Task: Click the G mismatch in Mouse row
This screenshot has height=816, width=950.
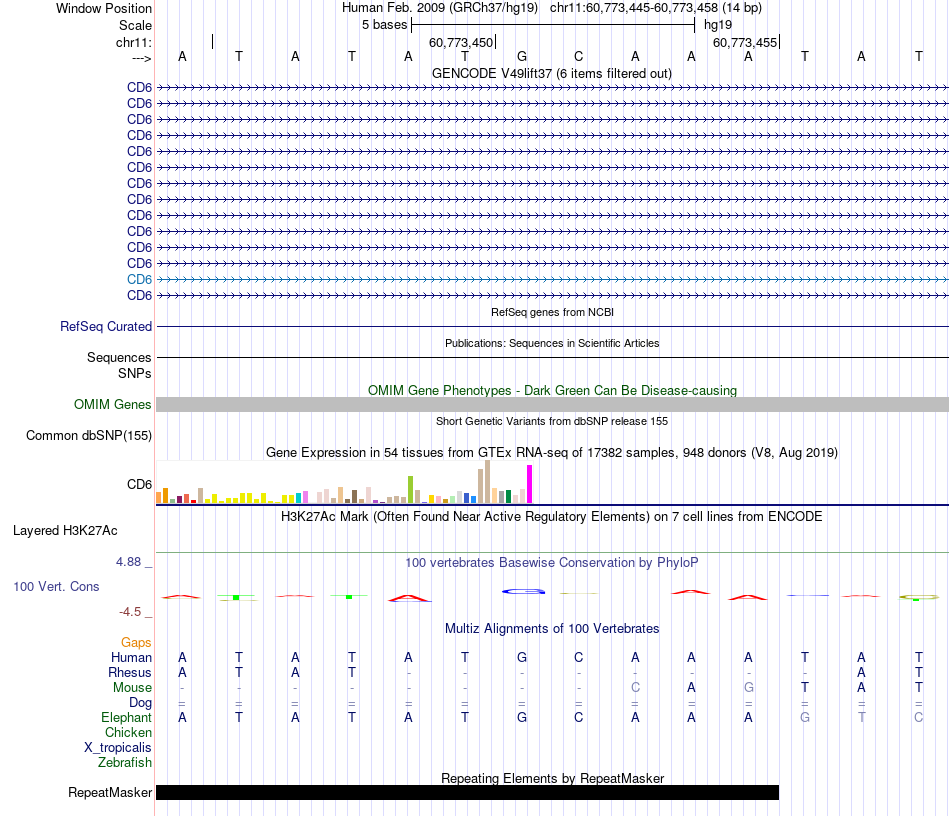Action: click(748, 688)
